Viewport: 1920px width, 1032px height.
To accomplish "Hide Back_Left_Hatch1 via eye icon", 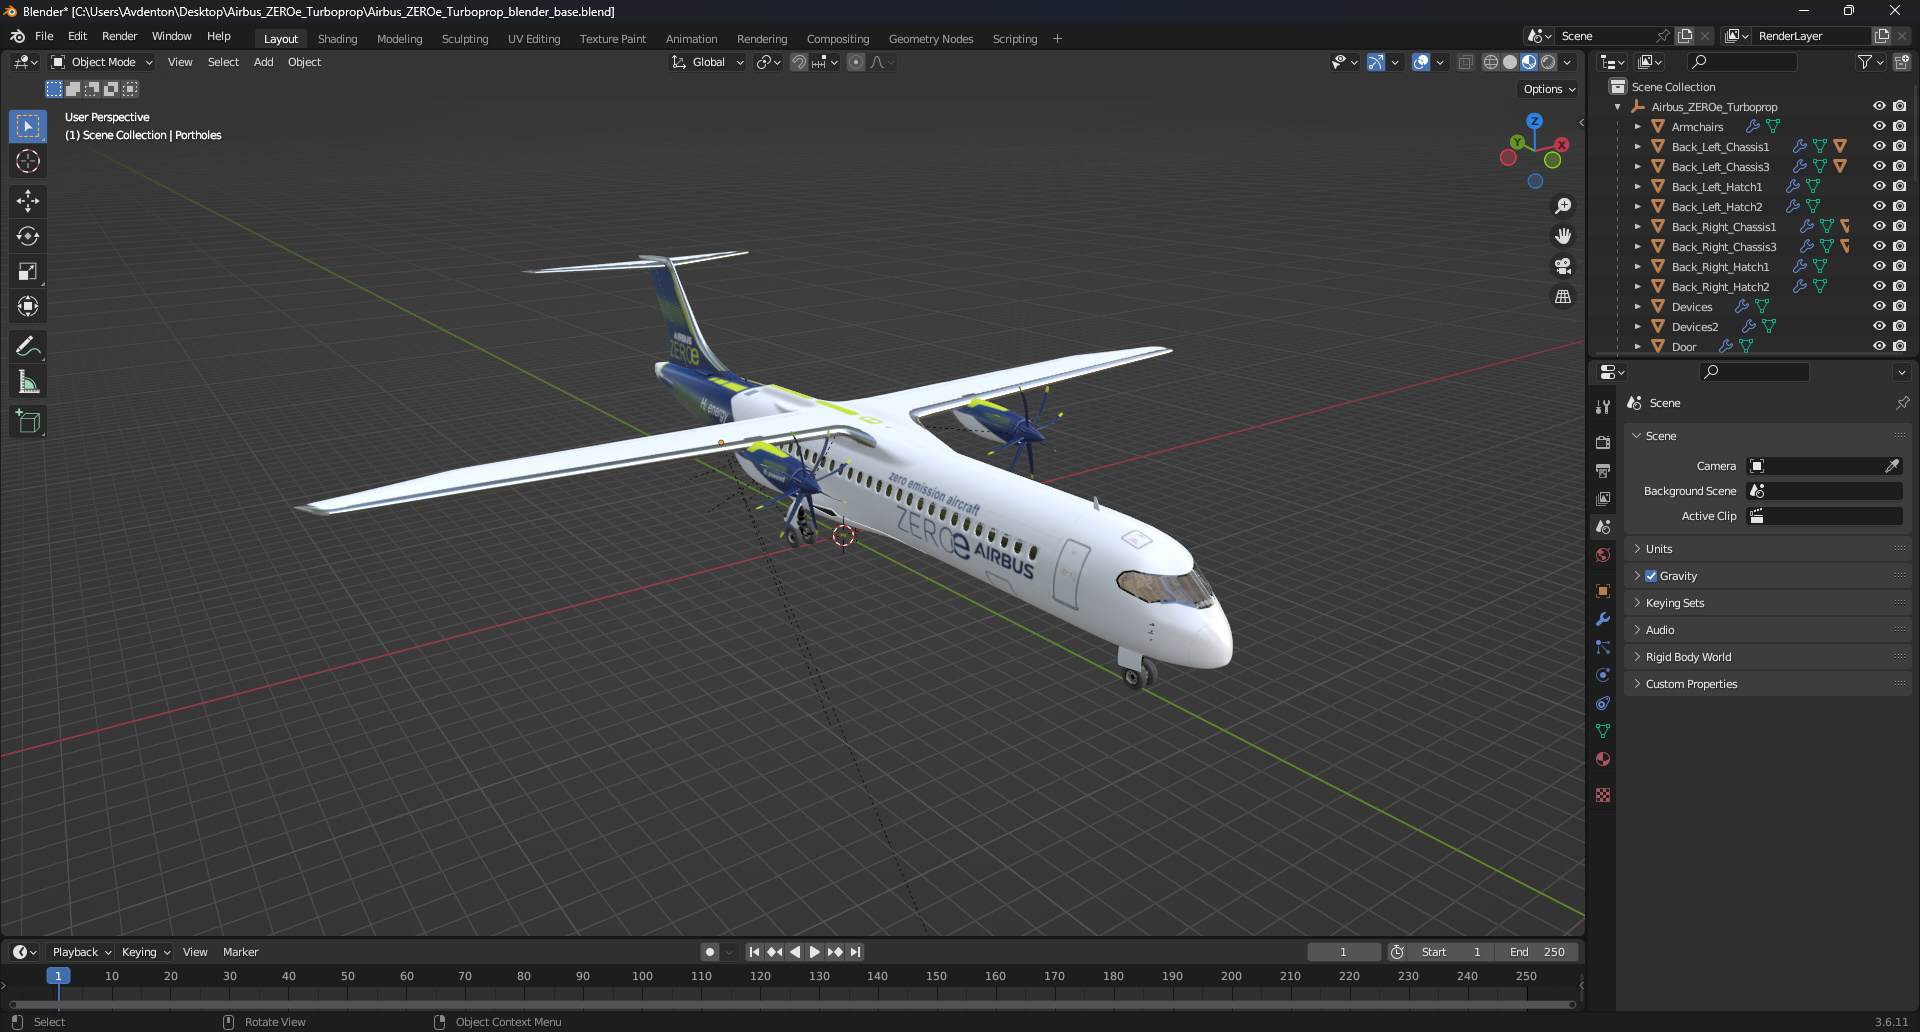I will pos(1879,187).
